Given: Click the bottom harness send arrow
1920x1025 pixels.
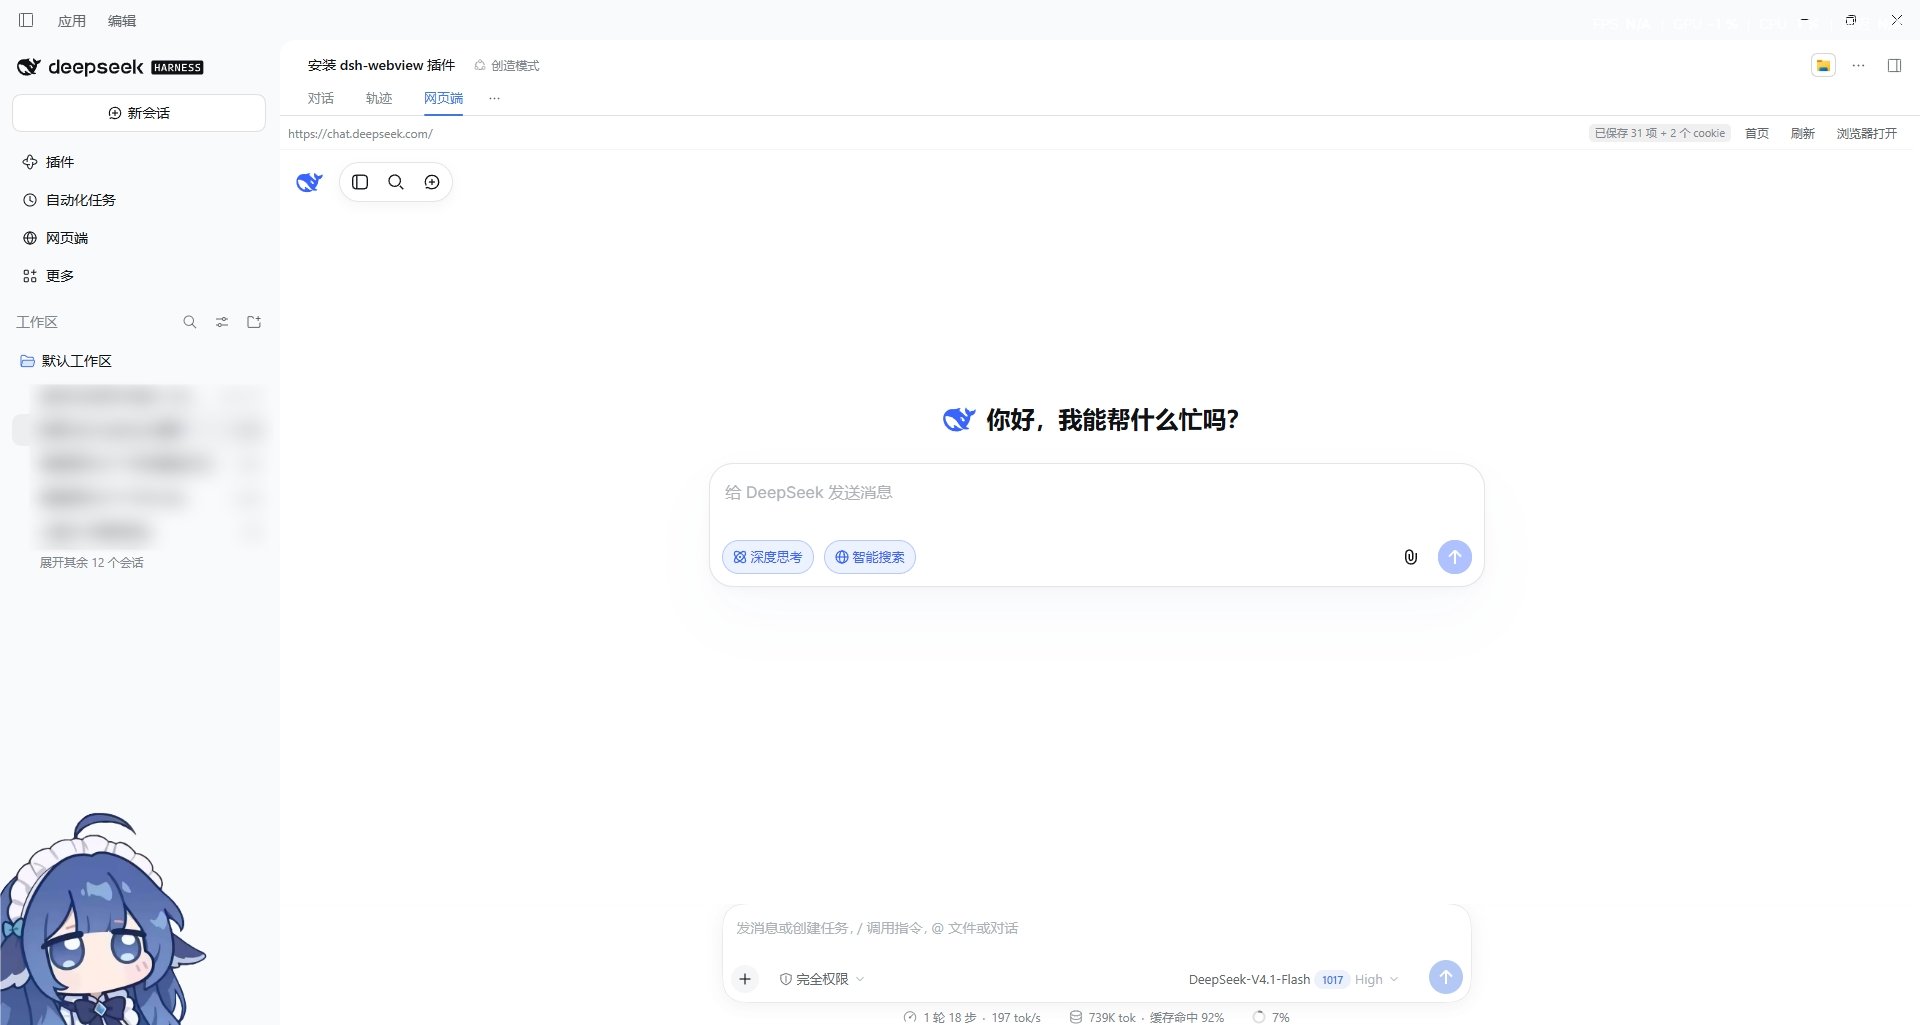Looking at the screenshot, I should [x=1446, y=977].
